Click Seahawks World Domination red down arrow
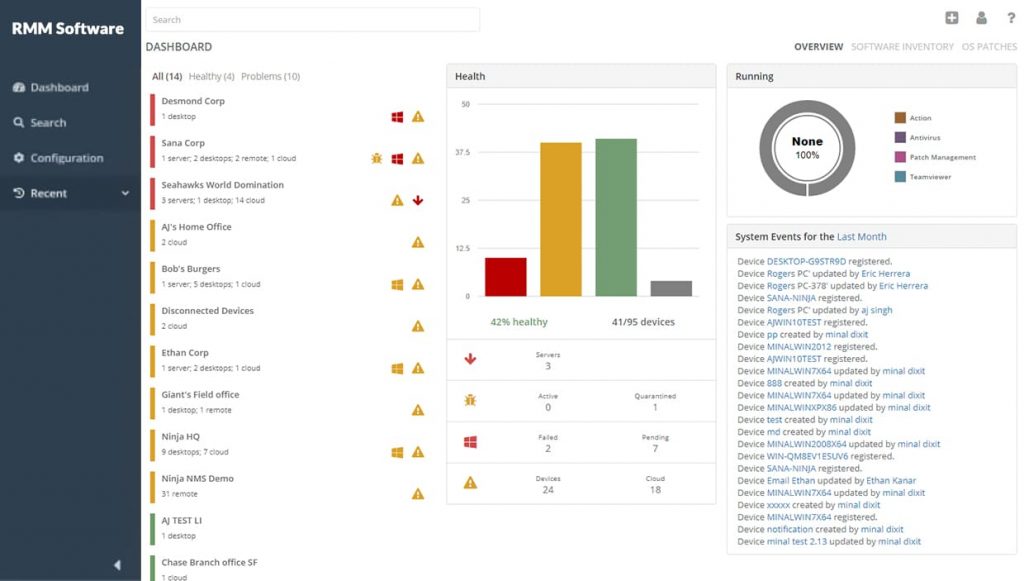Viewport: 1024px width, 581px height. pos(418,201)
